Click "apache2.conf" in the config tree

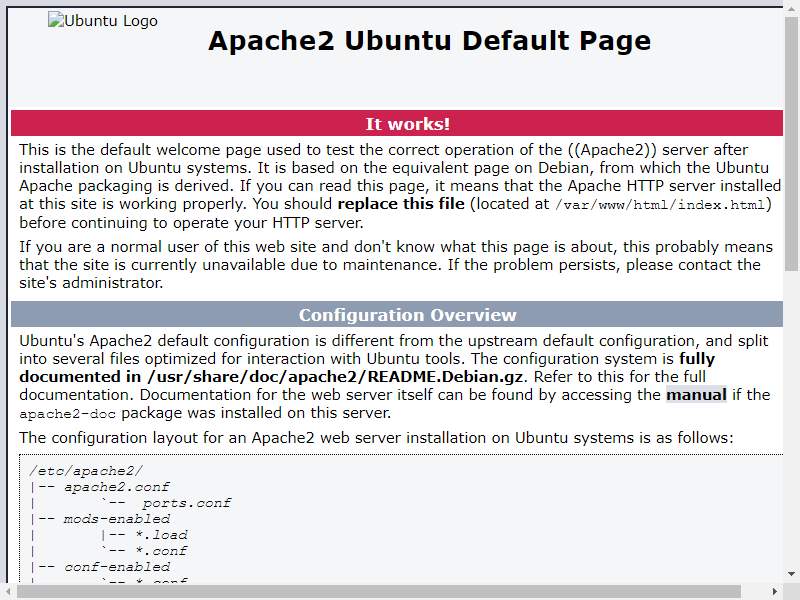[x=117, y=487]
